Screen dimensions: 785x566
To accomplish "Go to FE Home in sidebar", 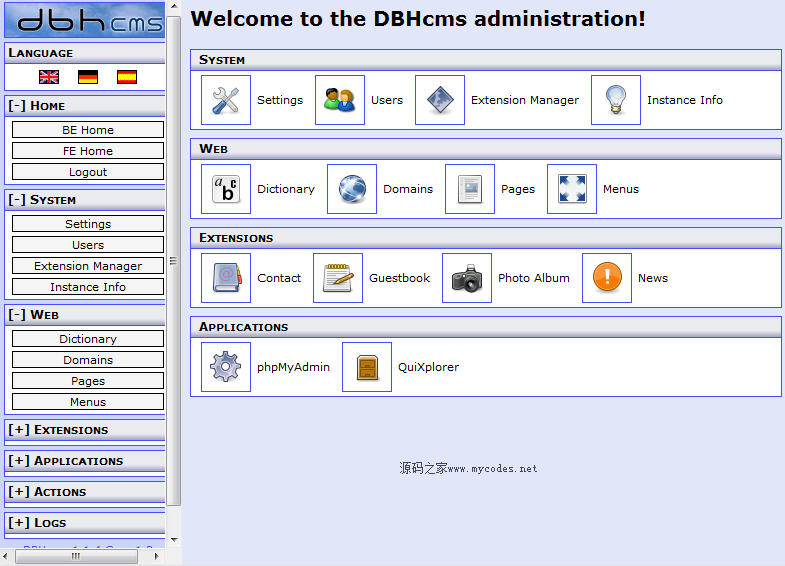I will [x=88, y=151].
